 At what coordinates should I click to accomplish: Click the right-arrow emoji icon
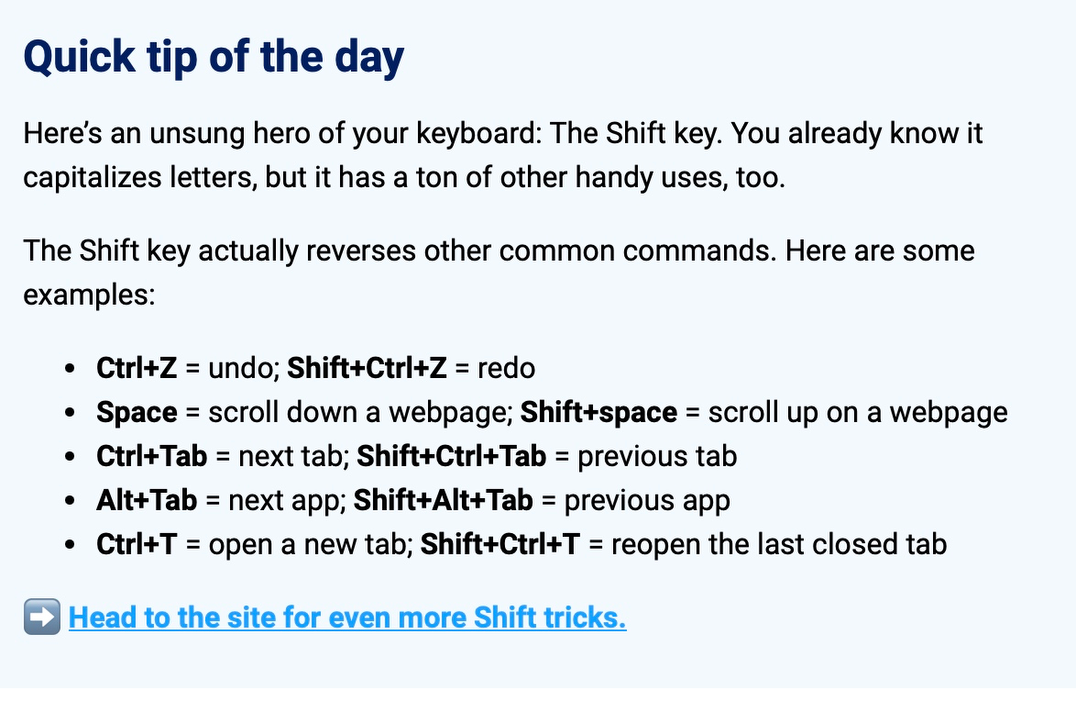point(42,617)
